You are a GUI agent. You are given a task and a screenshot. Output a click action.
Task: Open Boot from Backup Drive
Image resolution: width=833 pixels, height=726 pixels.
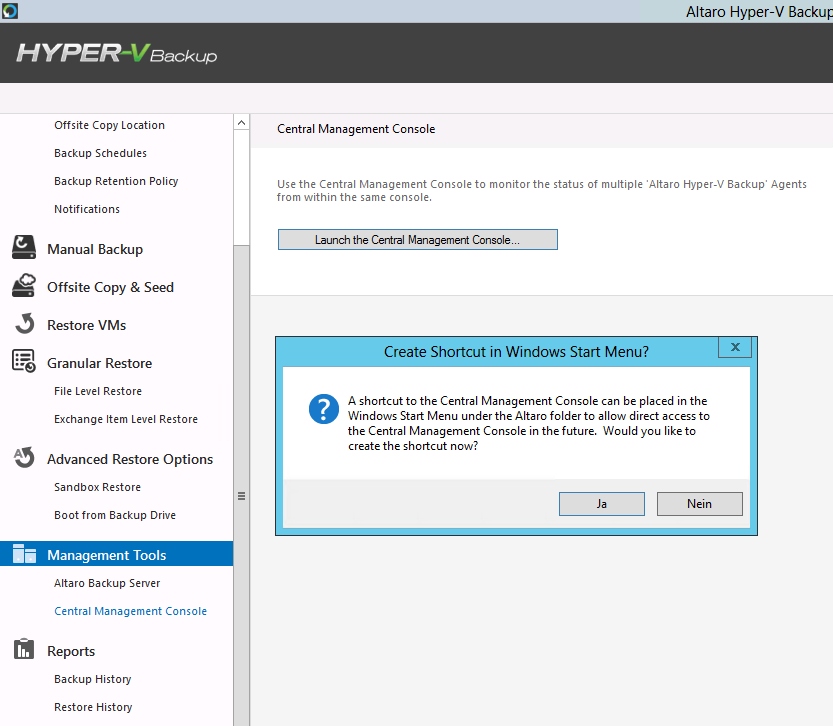coord(115,515)
